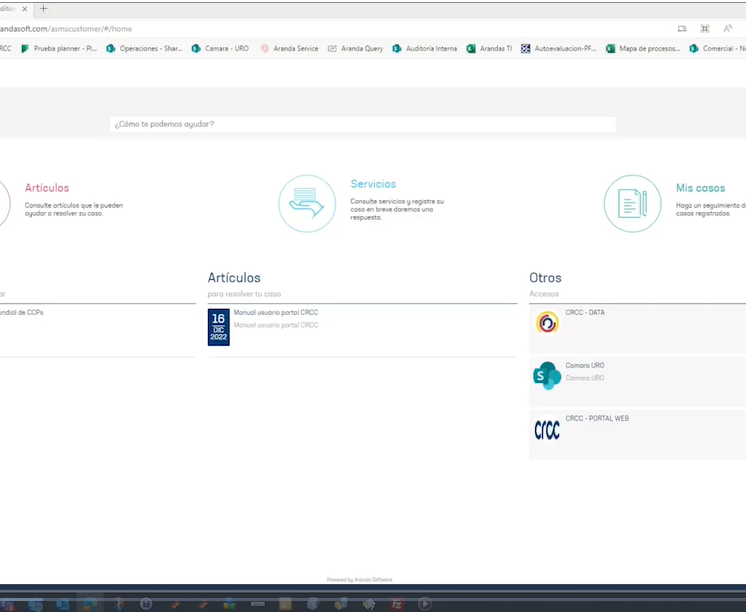746x612 pixels.
Task: Open the Aranda Service bookmark
Action: [x=289, y=49]
